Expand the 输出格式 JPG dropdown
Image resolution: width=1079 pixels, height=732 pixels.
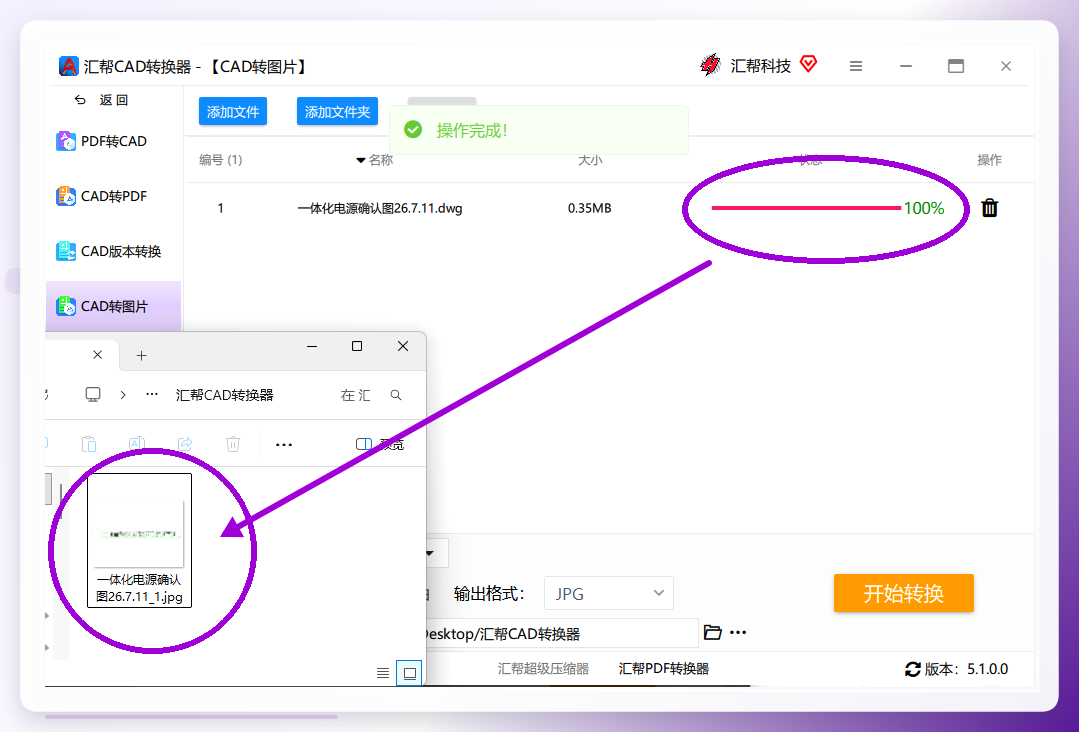pyautogui.click(x=608, y=593)
